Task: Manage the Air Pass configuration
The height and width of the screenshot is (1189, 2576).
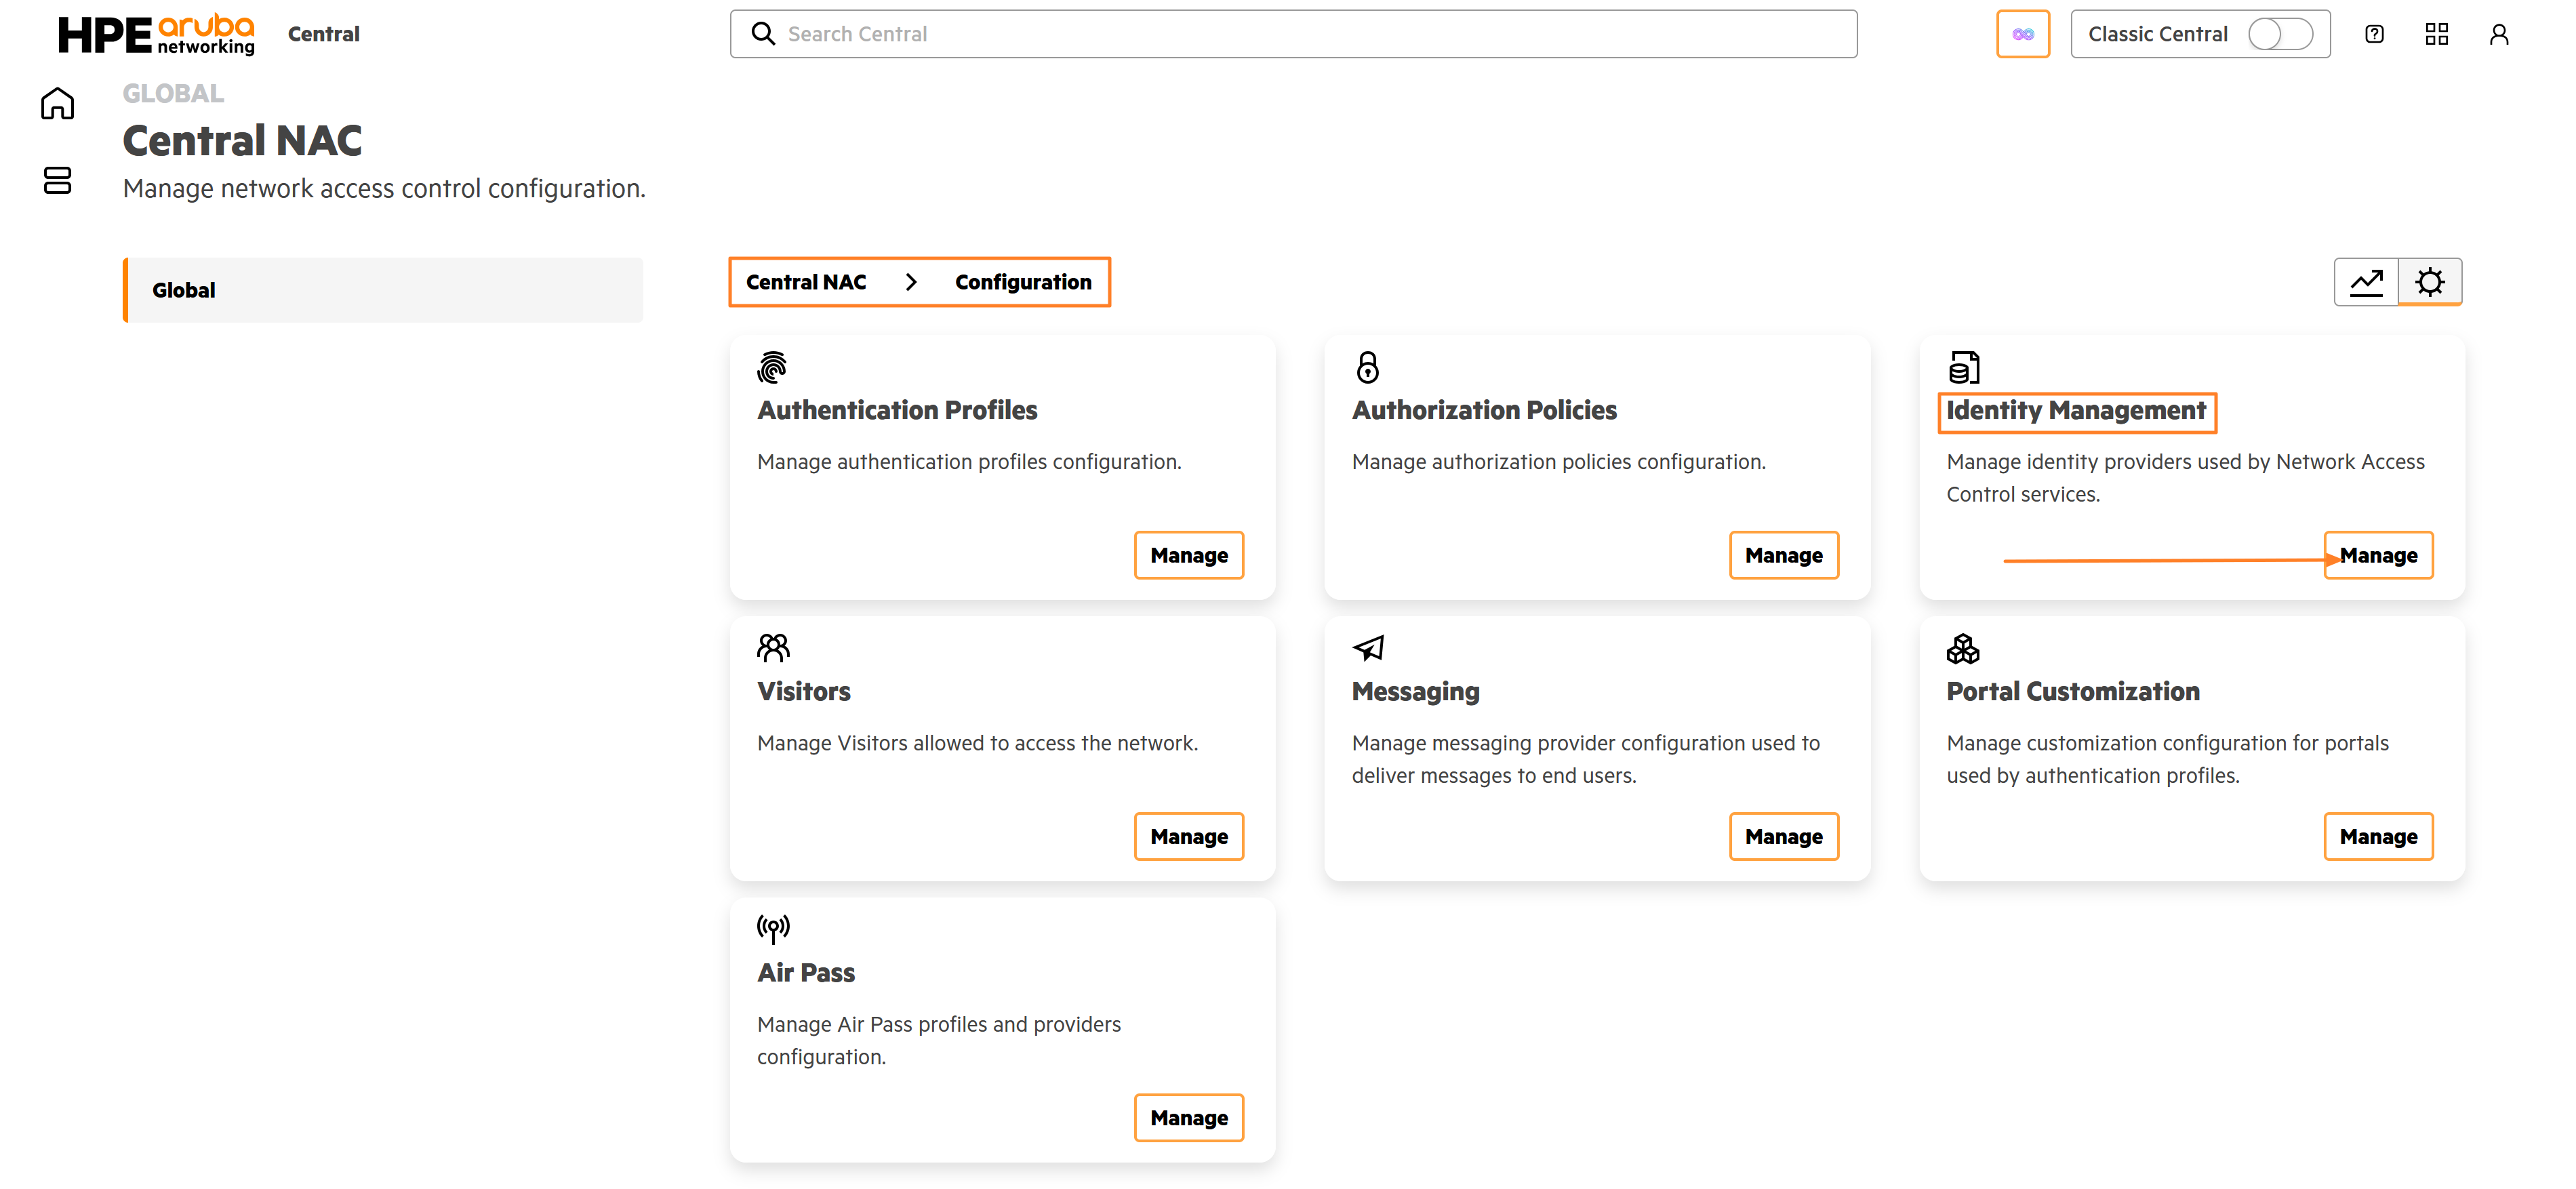Action: (1188, 1117)
